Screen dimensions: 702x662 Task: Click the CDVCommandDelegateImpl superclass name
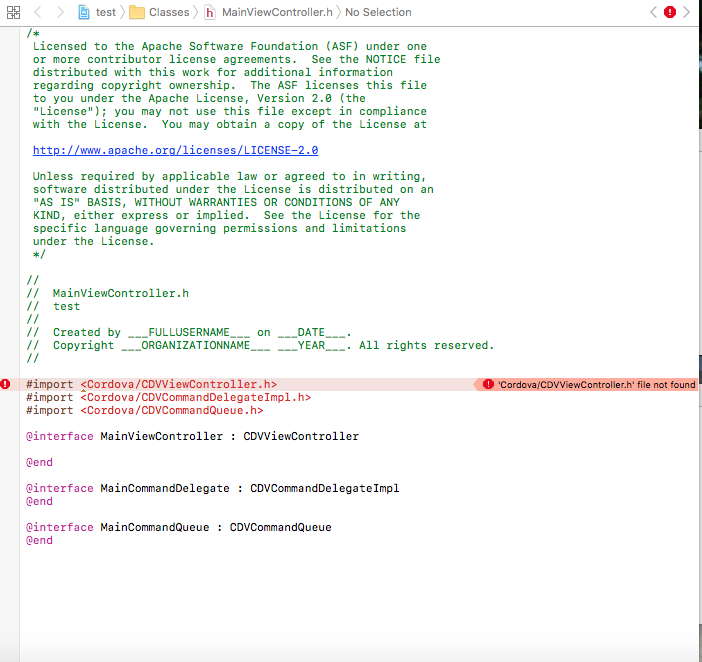325,488
